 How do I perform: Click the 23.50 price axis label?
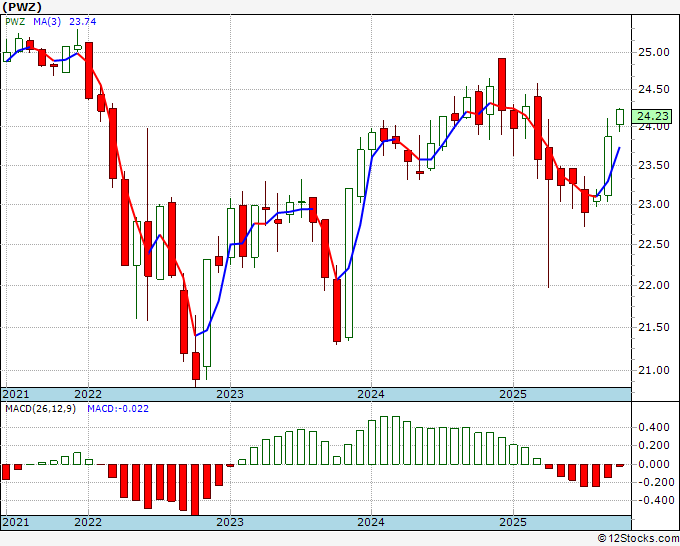(x=654, y=166)
